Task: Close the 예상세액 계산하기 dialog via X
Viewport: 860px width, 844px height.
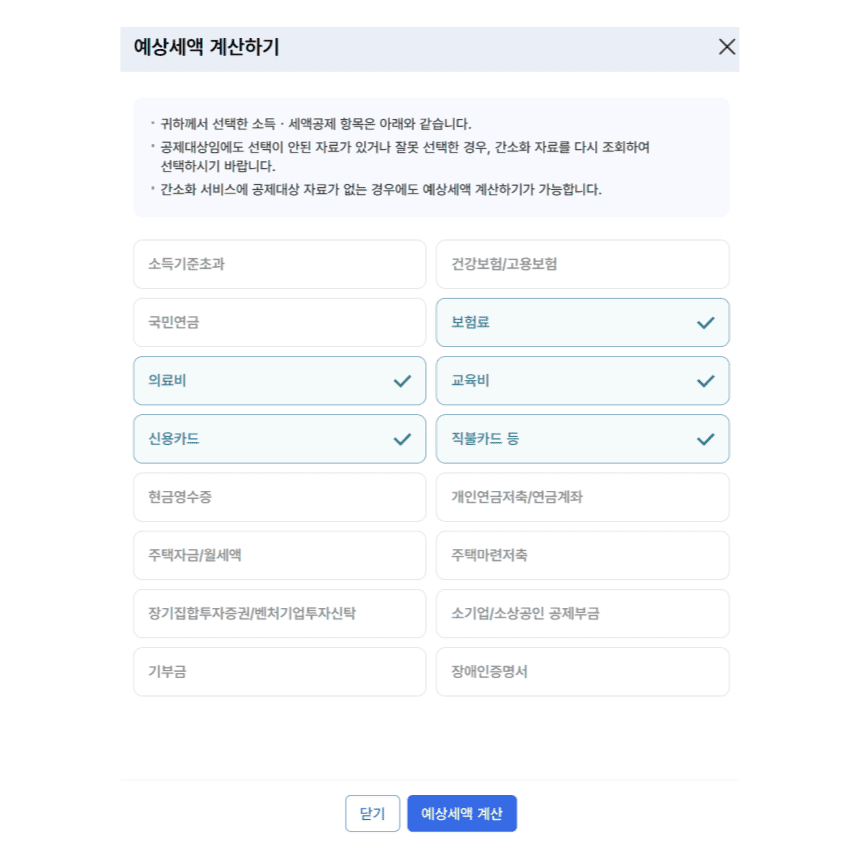Action: pos(727,47)
